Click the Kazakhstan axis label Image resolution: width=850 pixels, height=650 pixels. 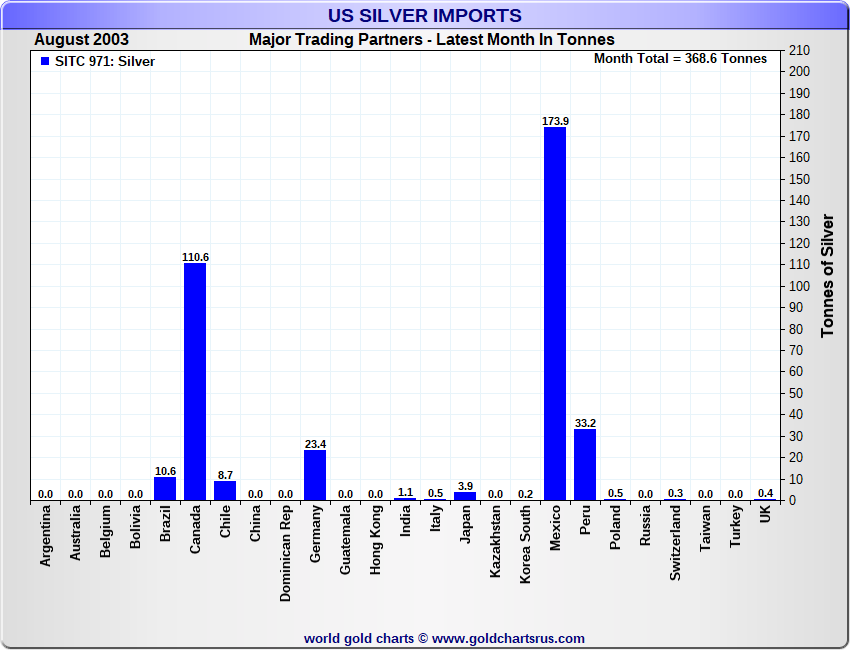[495, 541]
